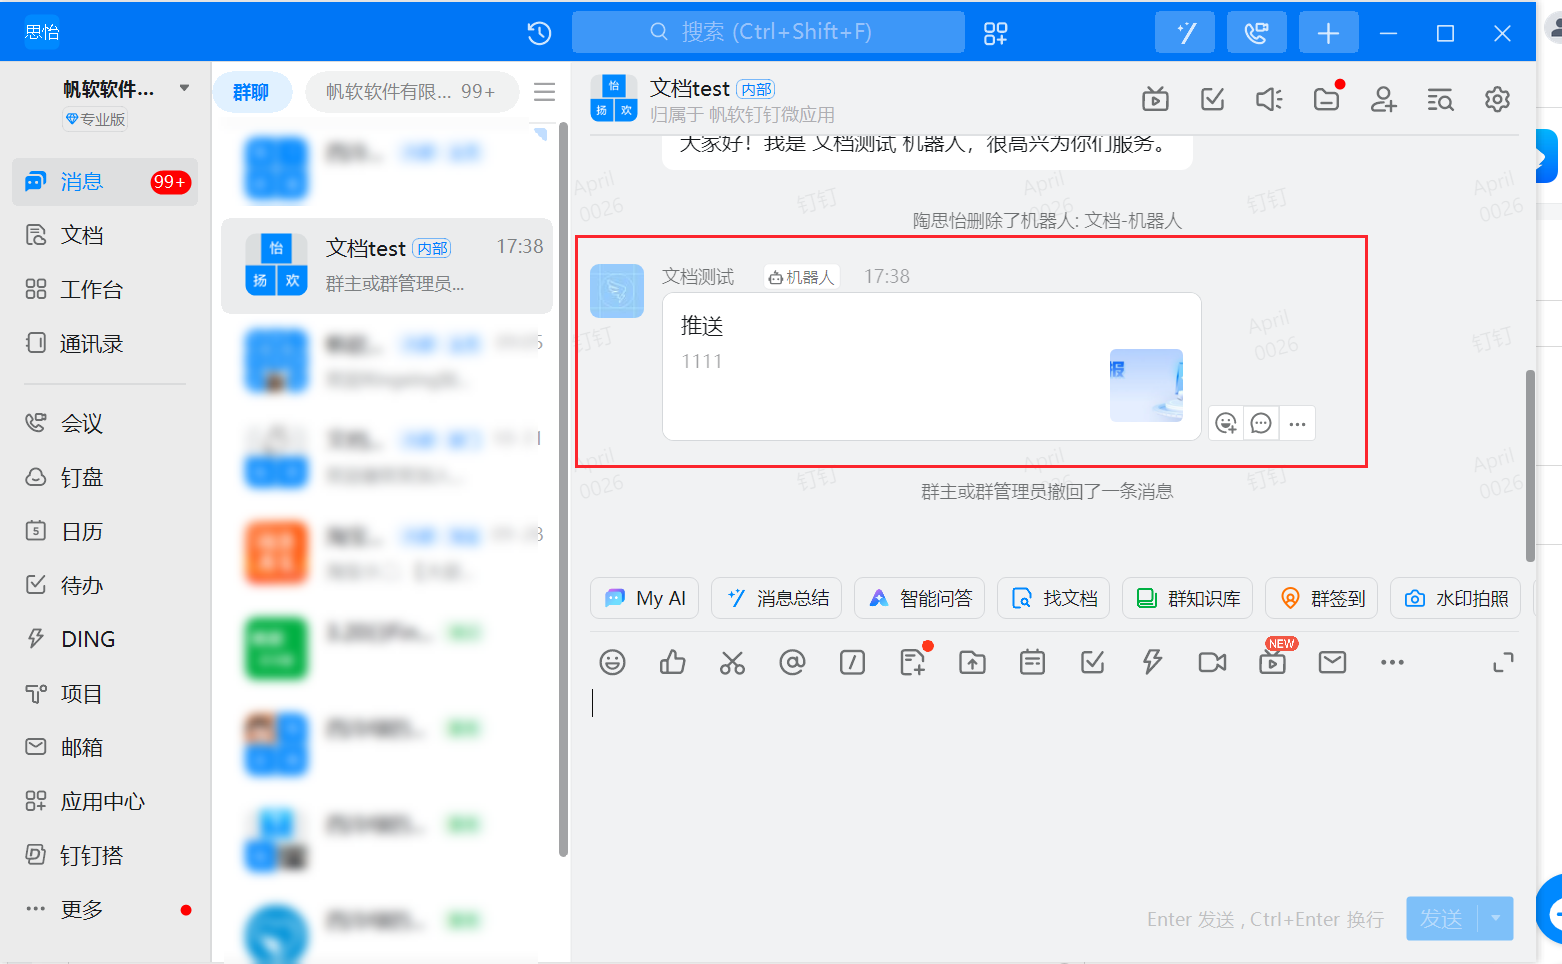Insert an @ mention from the toolbar

tap(792, 662)
